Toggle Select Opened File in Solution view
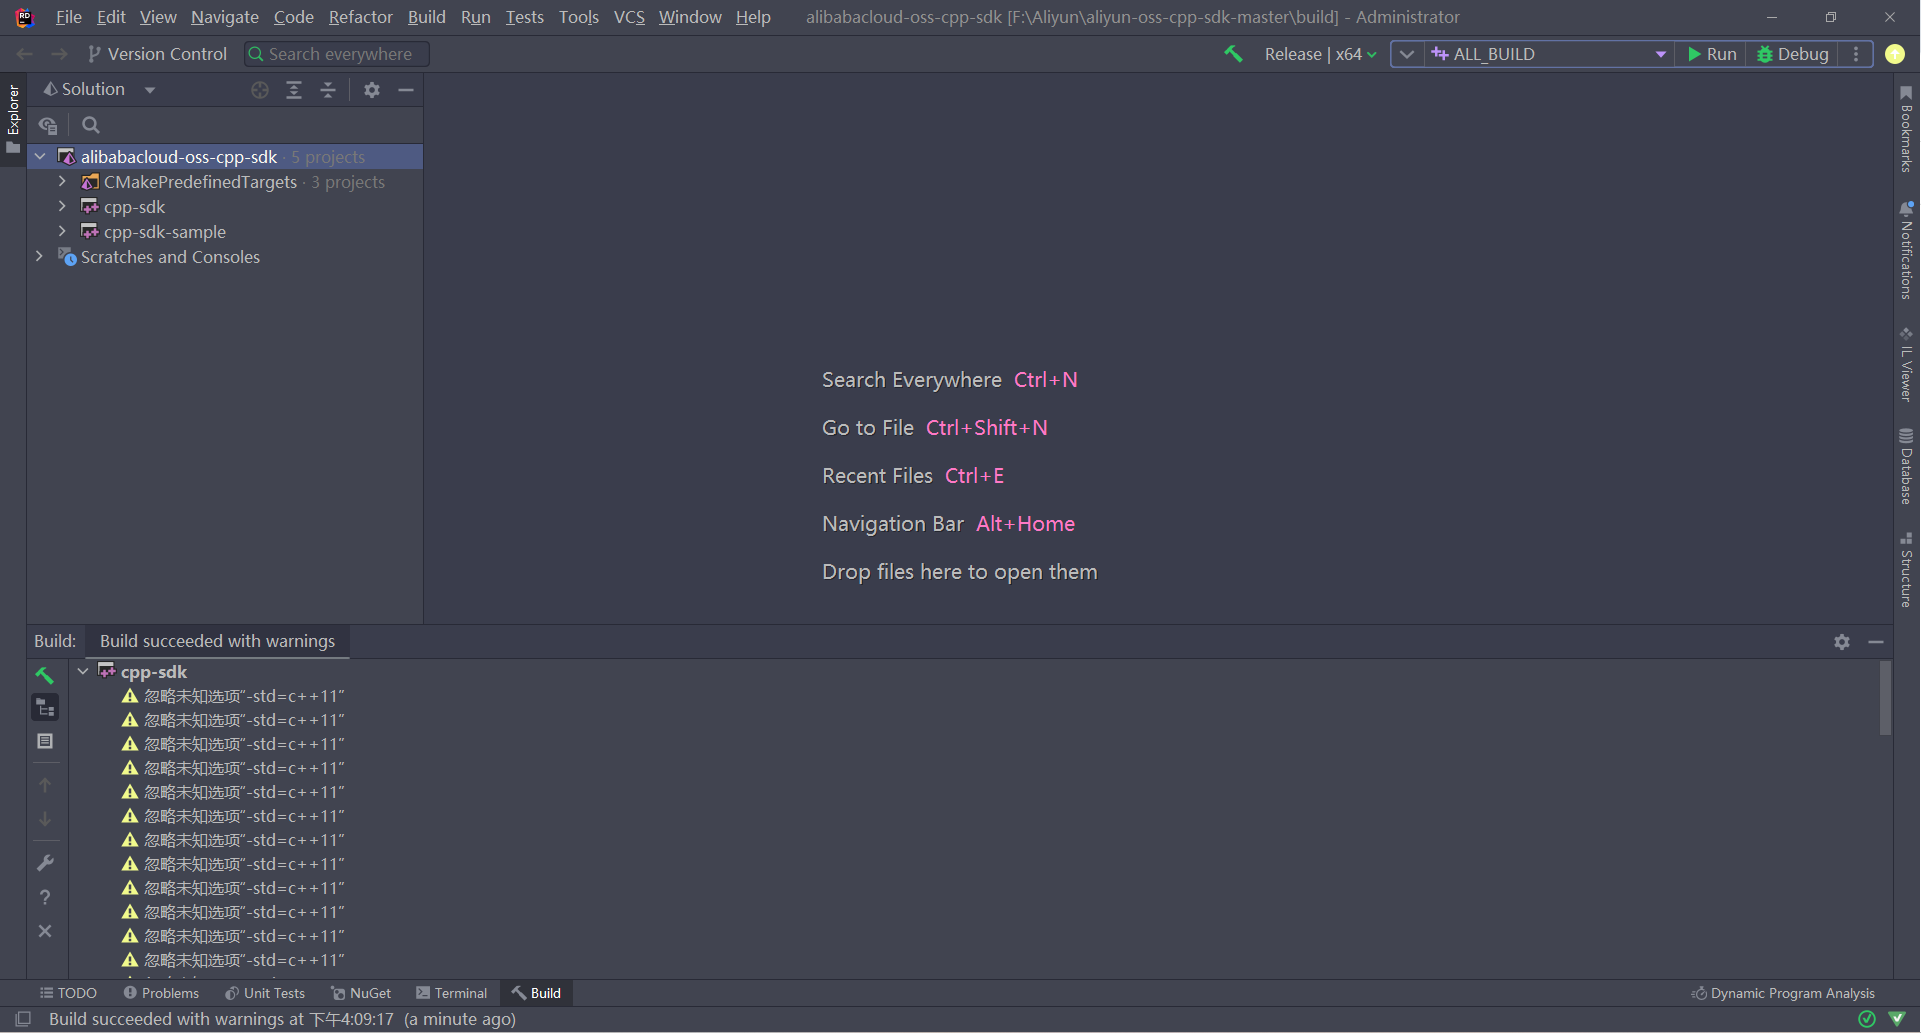This screenshot has height=1033, width=1921. point(260,90)
